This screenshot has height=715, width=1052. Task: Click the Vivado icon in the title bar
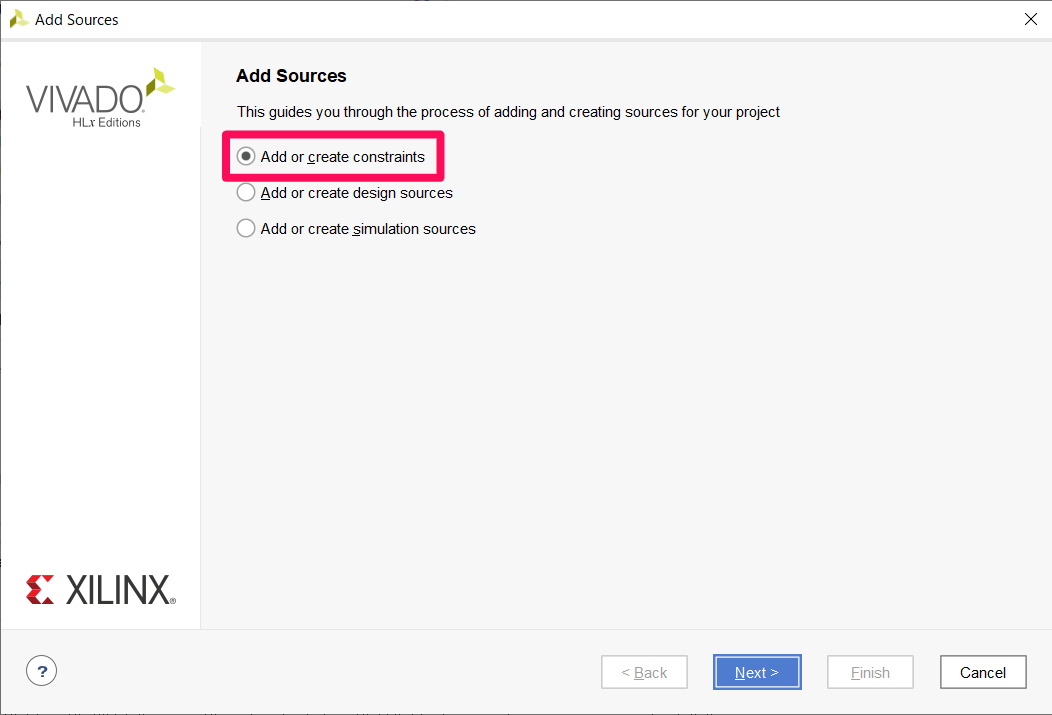point(18,19)
